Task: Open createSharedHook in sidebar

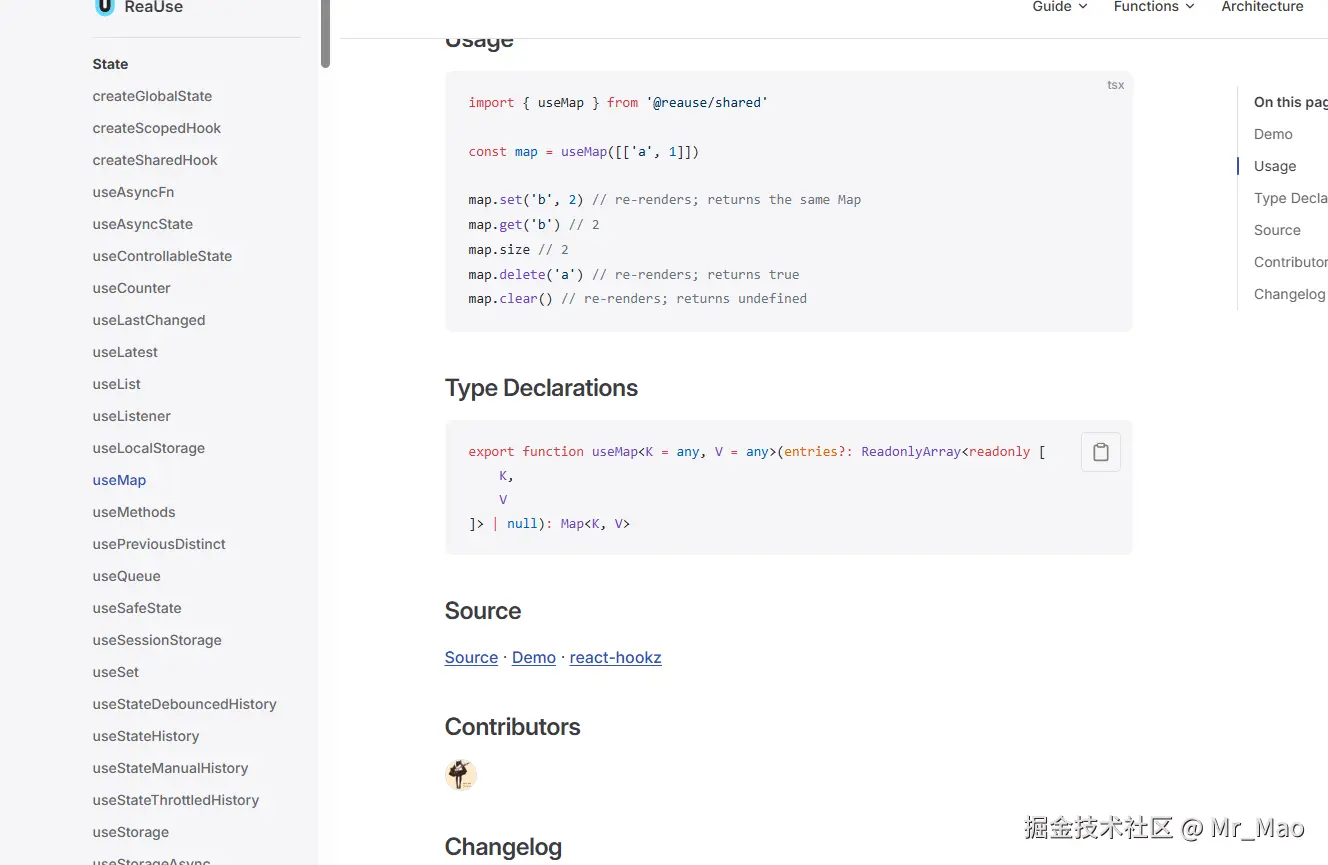Action: [155, 160]
